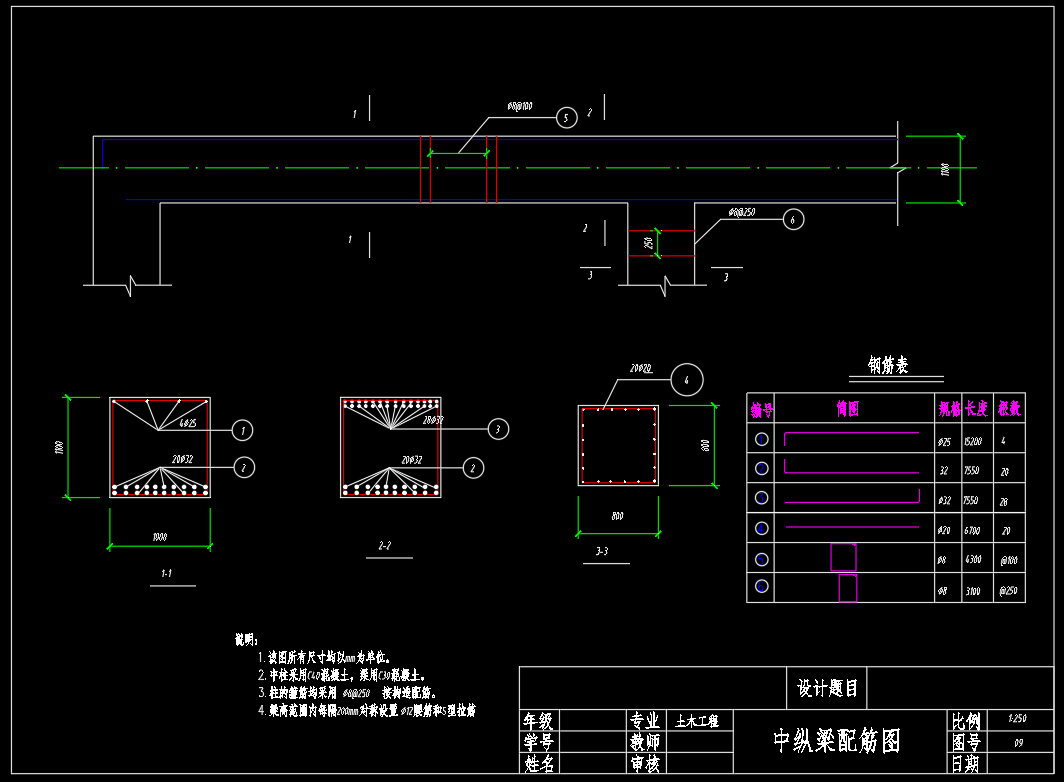The width and height of the screenshot is (1064, 782).
Task: Pick circled number 6 in rebar table
Action: tap(761, 587)
